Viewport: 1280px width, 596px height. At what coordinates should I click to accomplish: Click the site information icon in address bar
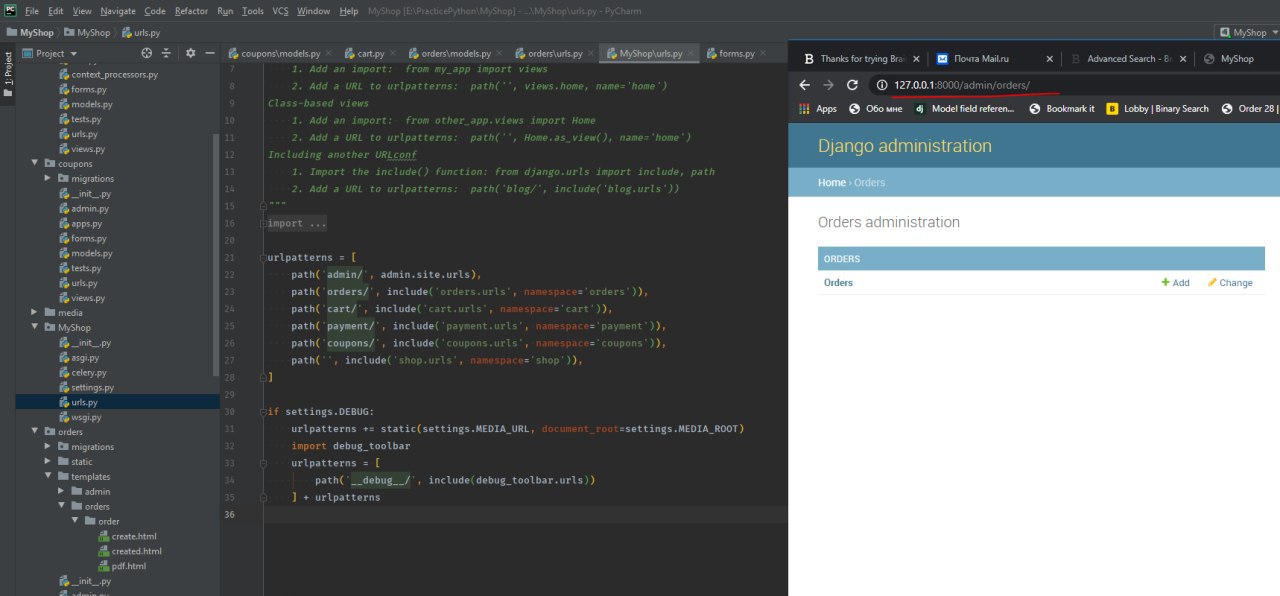[x=882, y=85]
